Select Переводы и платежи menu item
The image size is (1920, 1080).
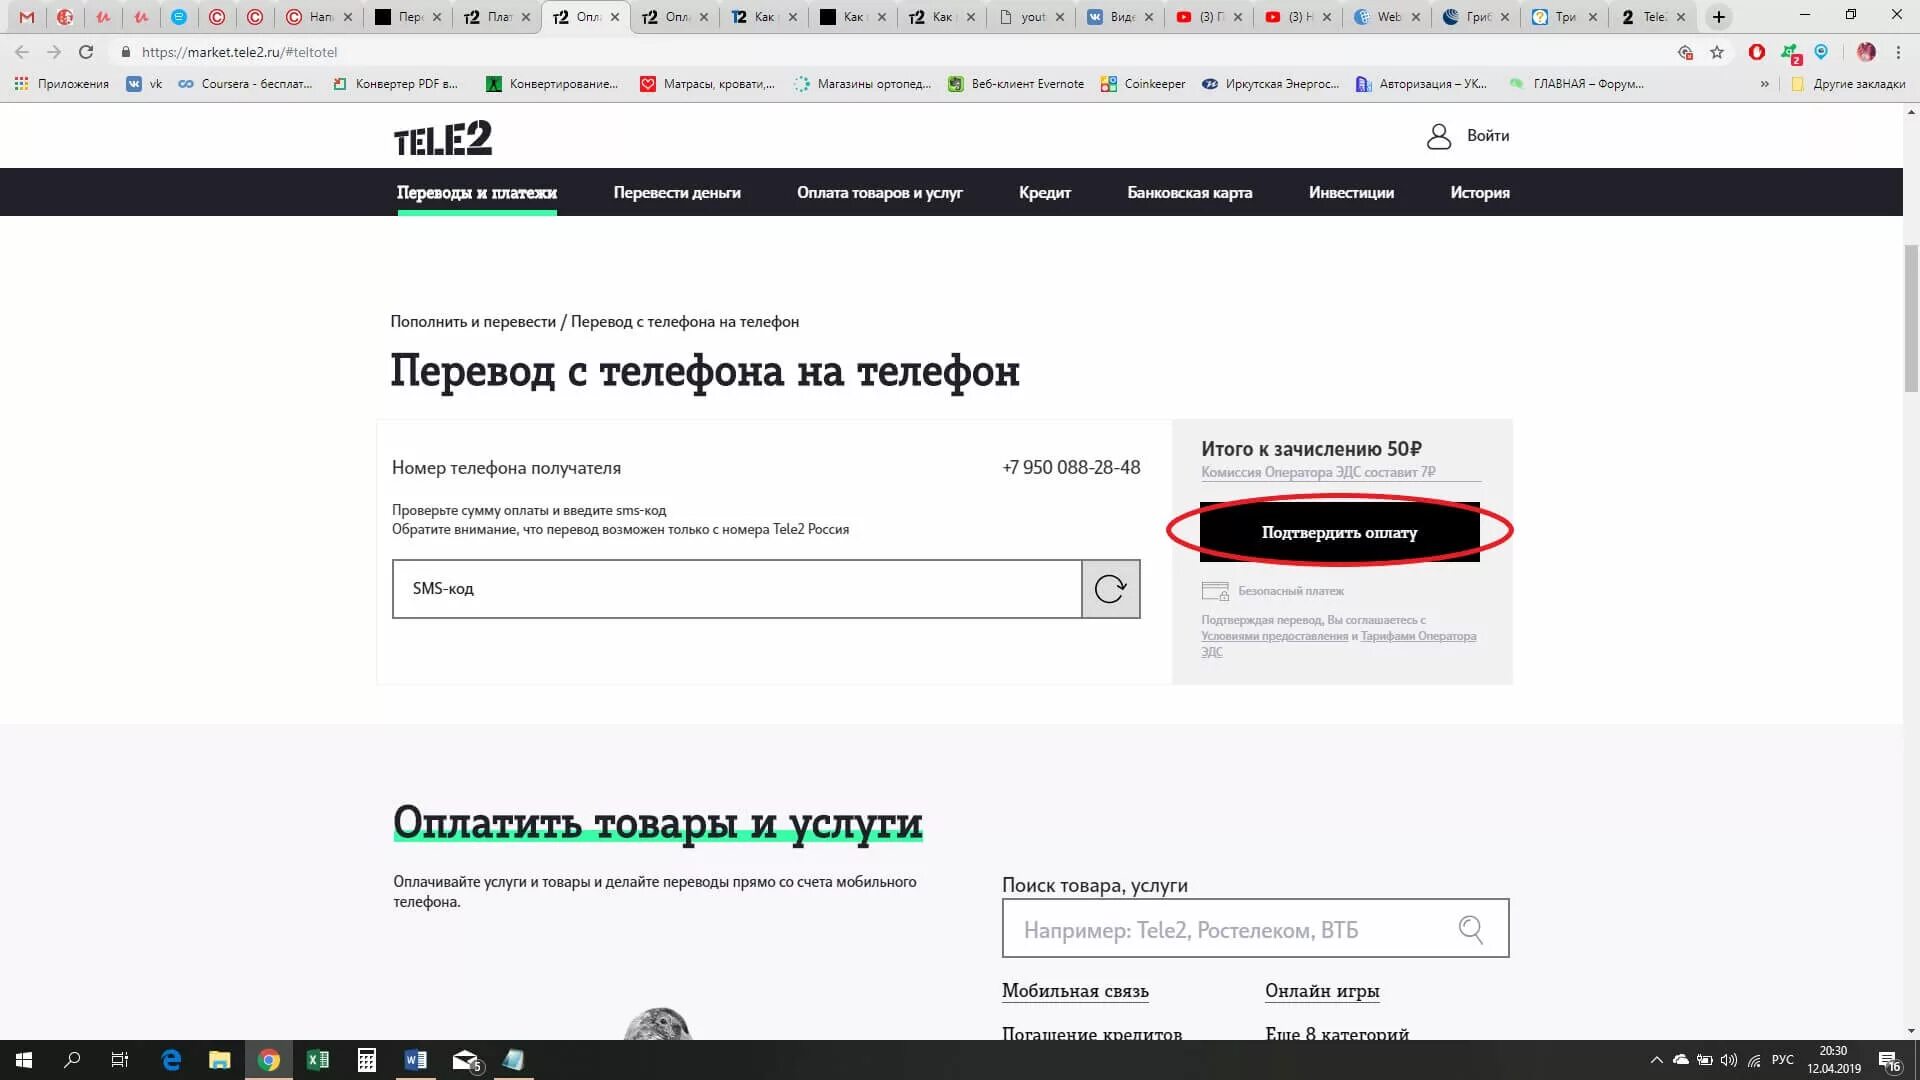[x=477, y=193]
